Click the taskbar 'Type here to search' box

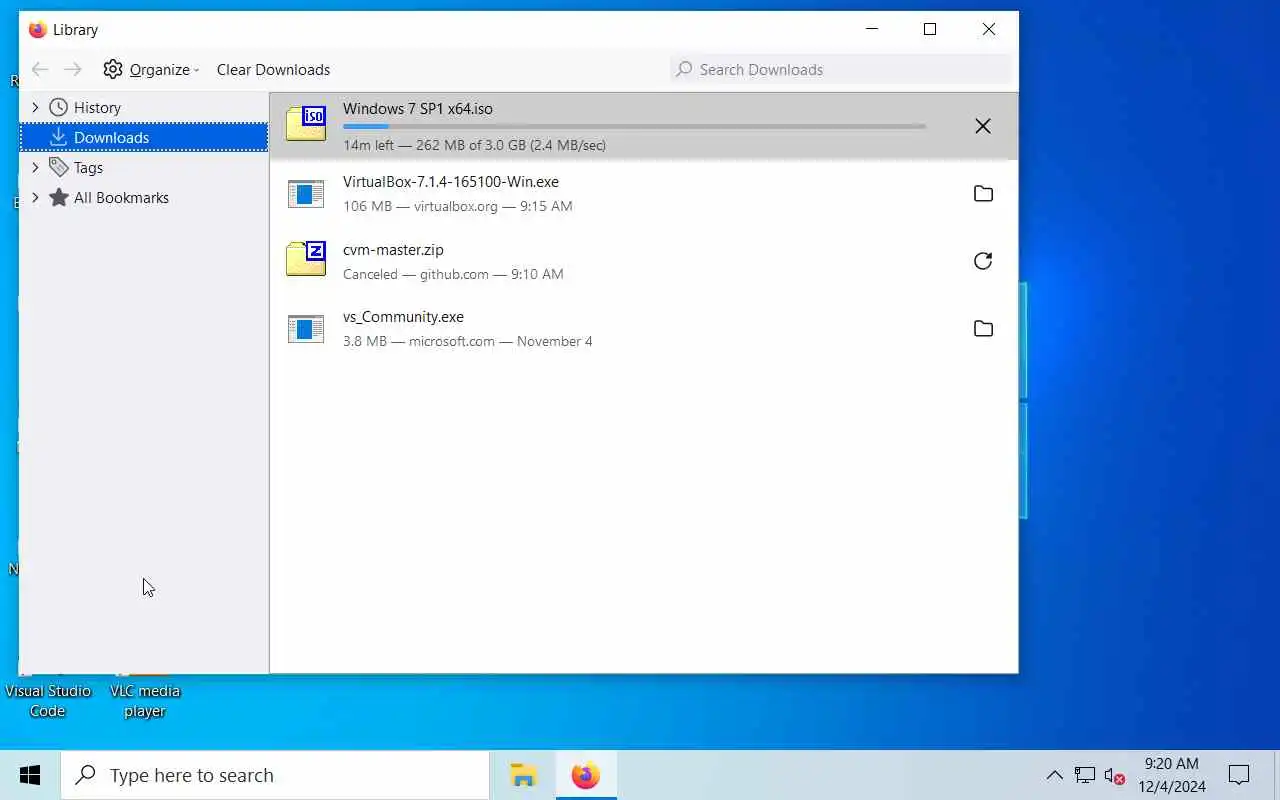click(275, 775)
